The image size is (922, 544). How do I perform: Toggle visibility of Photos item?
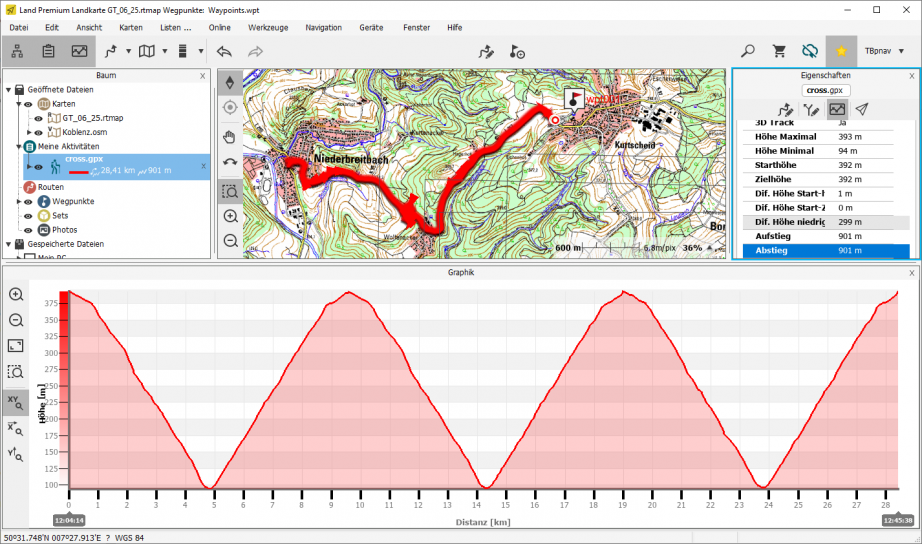pos(29,229)
